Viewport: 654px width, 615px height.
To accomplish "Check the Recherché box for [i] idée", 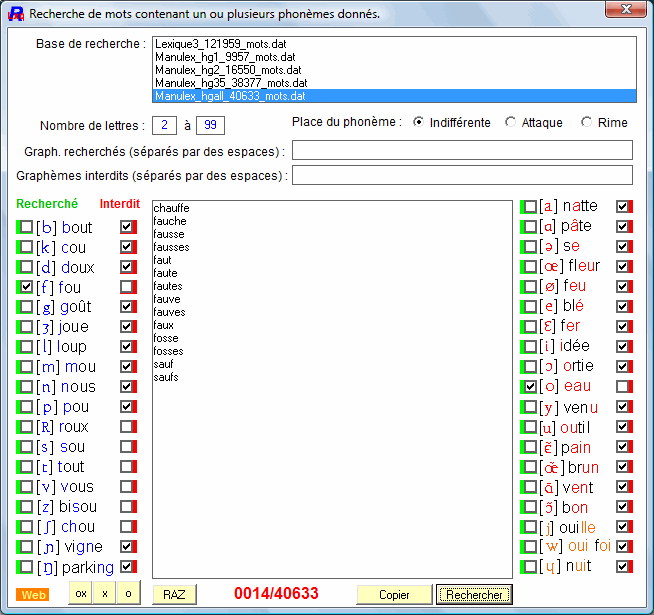I will tap(530, 346).
